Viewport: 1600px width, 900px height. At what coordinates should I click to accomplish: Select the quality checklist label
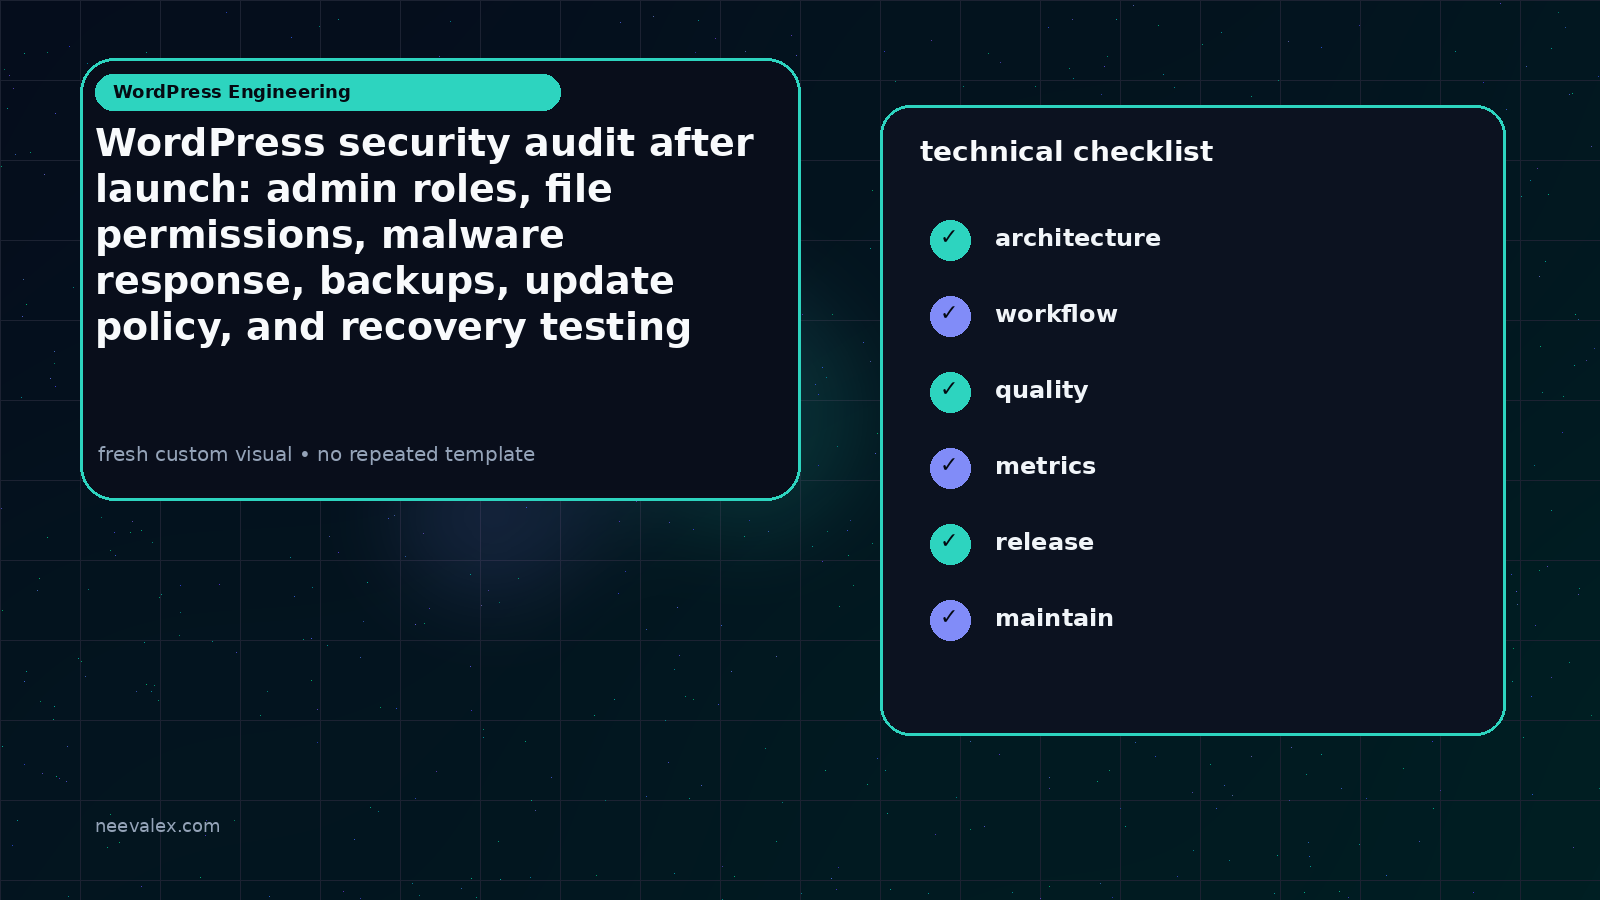tap(1041, 391)
